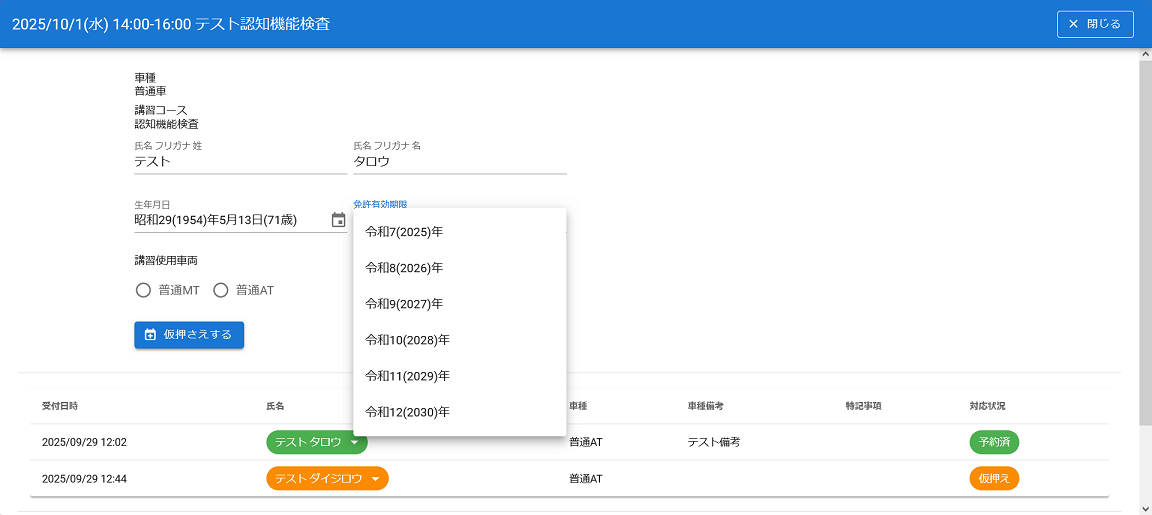Click the 氏名 フリガナ 姓 input field

click(x=240, y=162)
